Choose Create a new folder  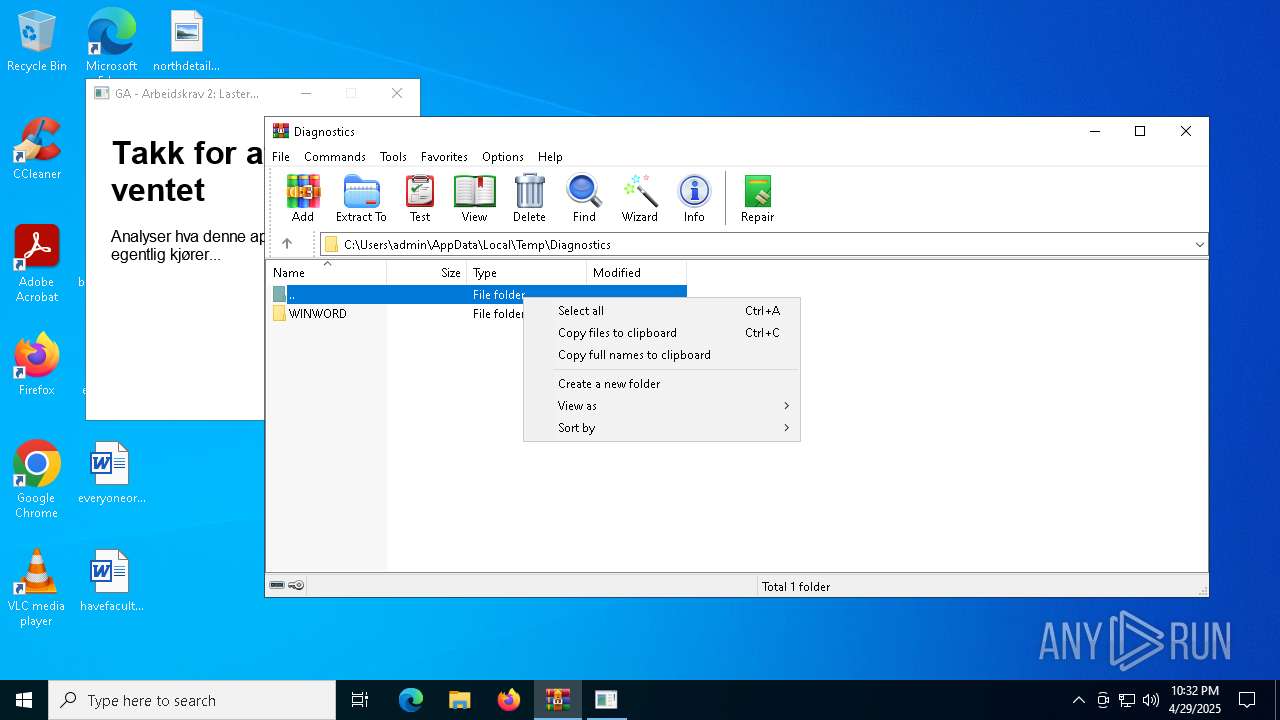pos(662,384)
